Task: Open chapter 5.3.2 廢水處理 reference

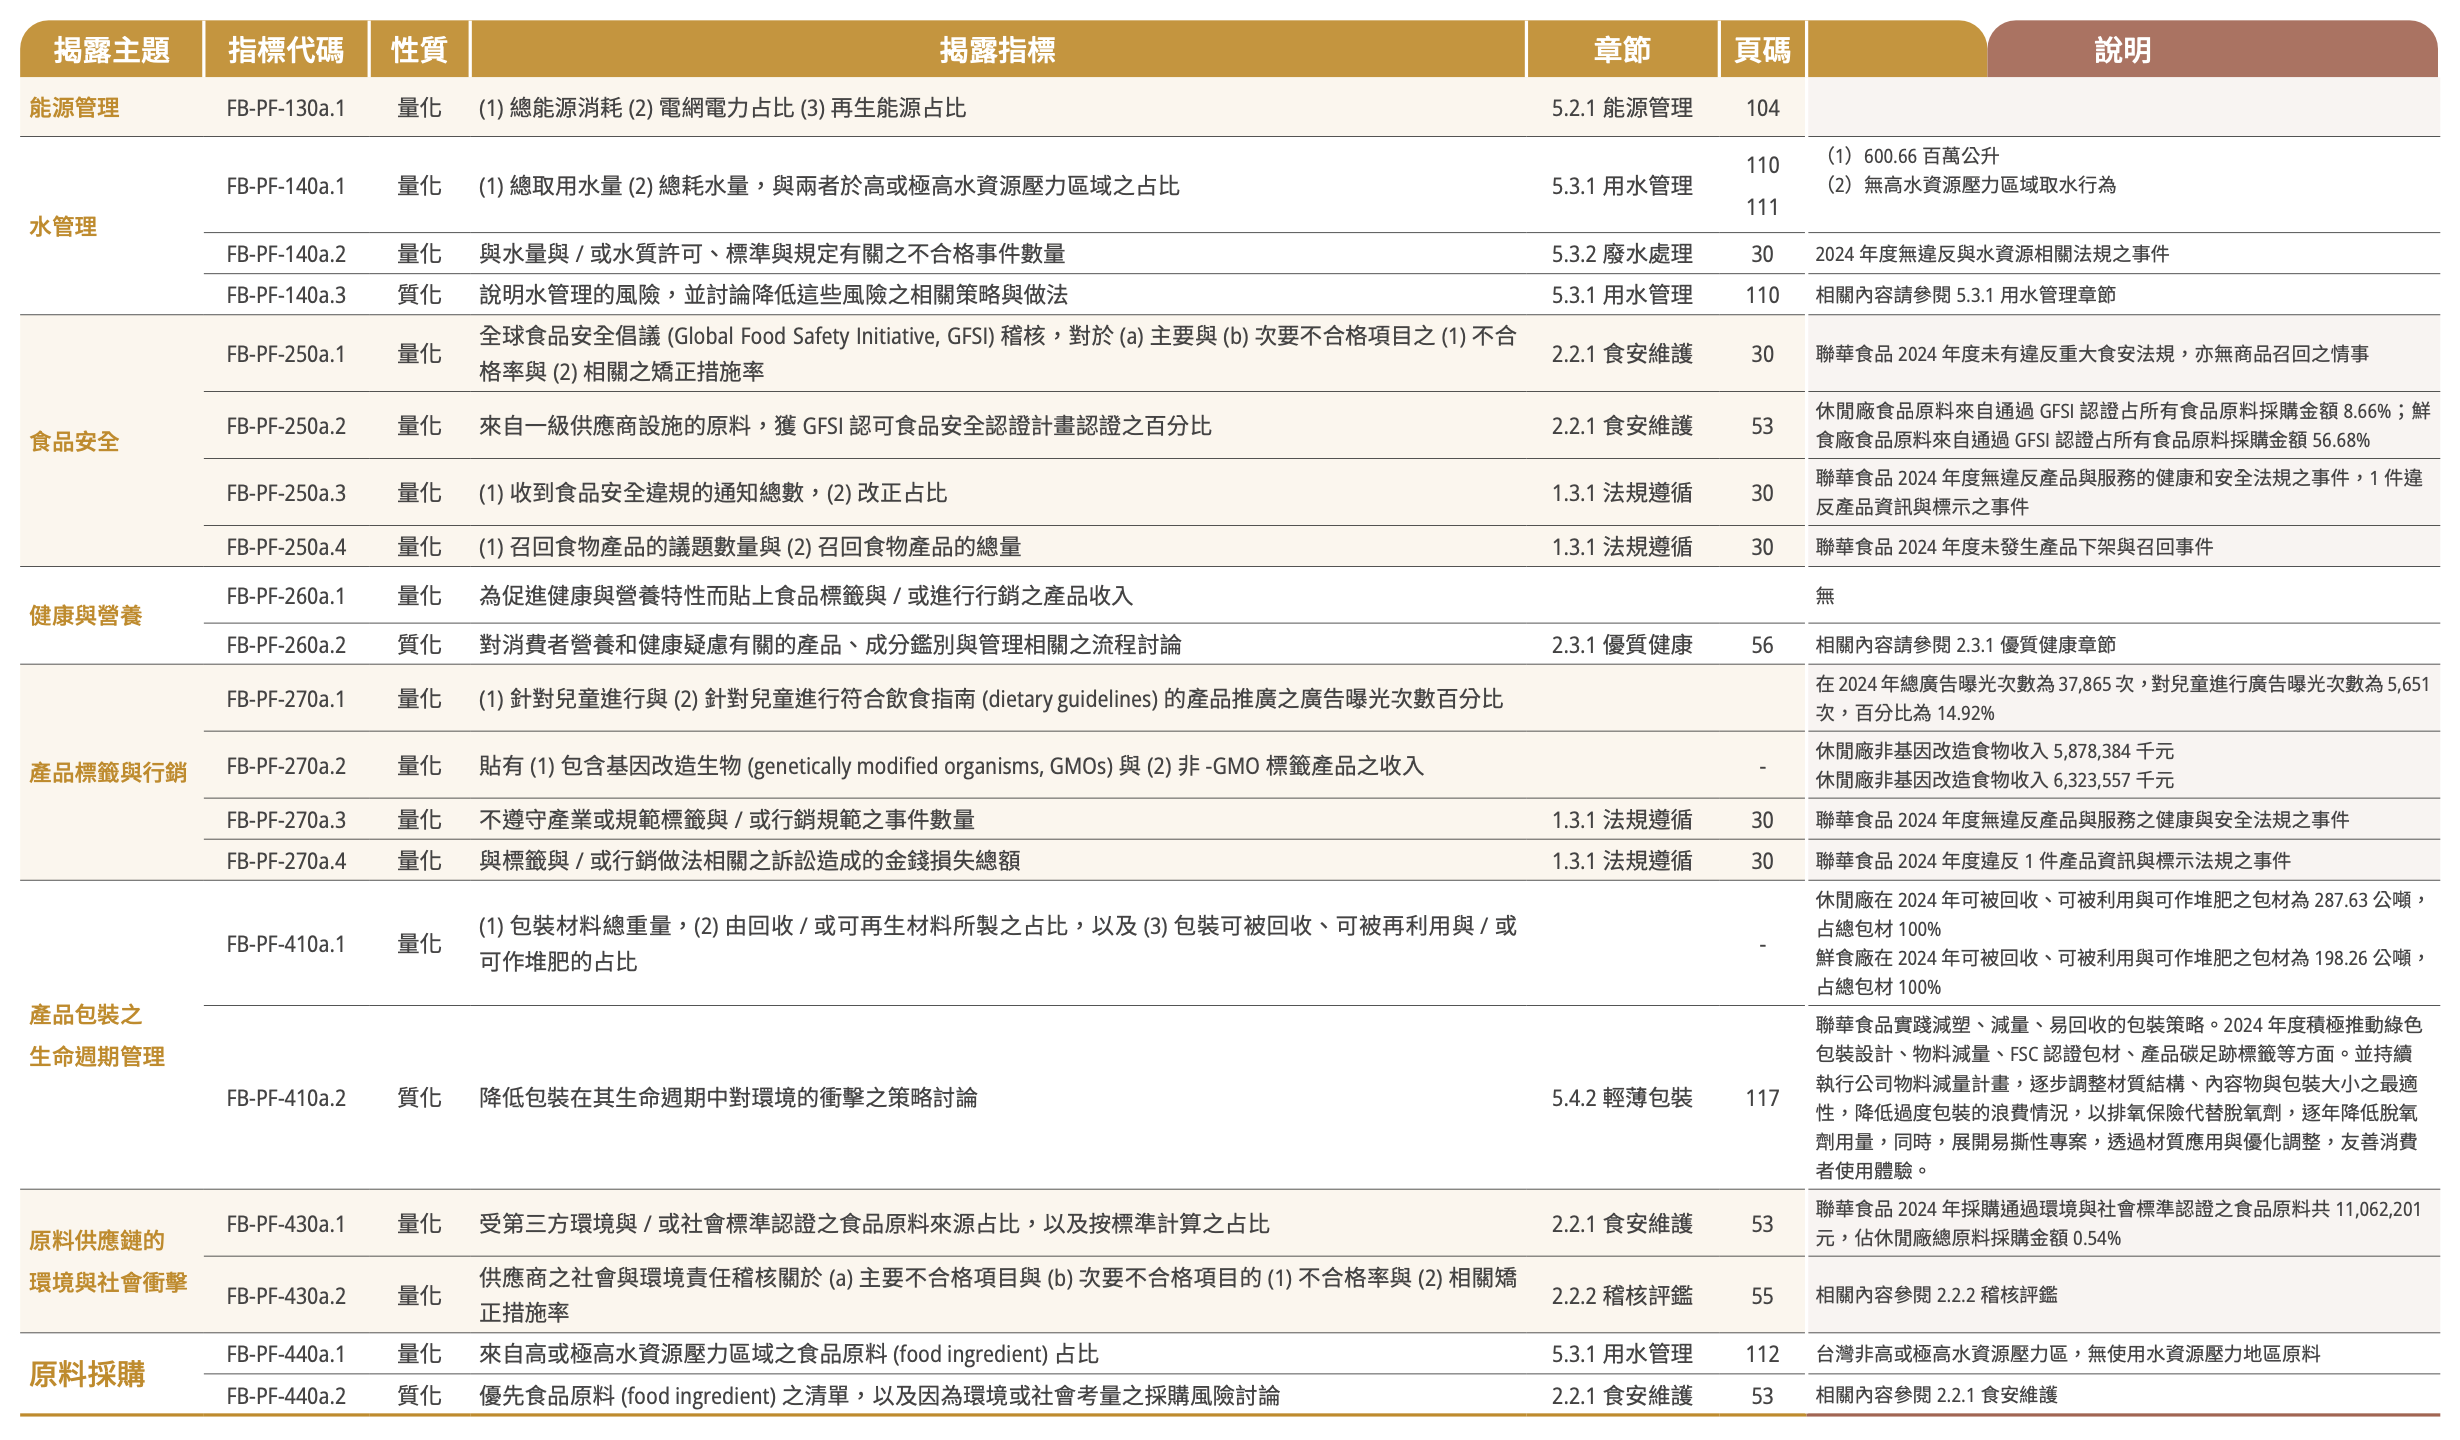Action: tap(1621, 254)
